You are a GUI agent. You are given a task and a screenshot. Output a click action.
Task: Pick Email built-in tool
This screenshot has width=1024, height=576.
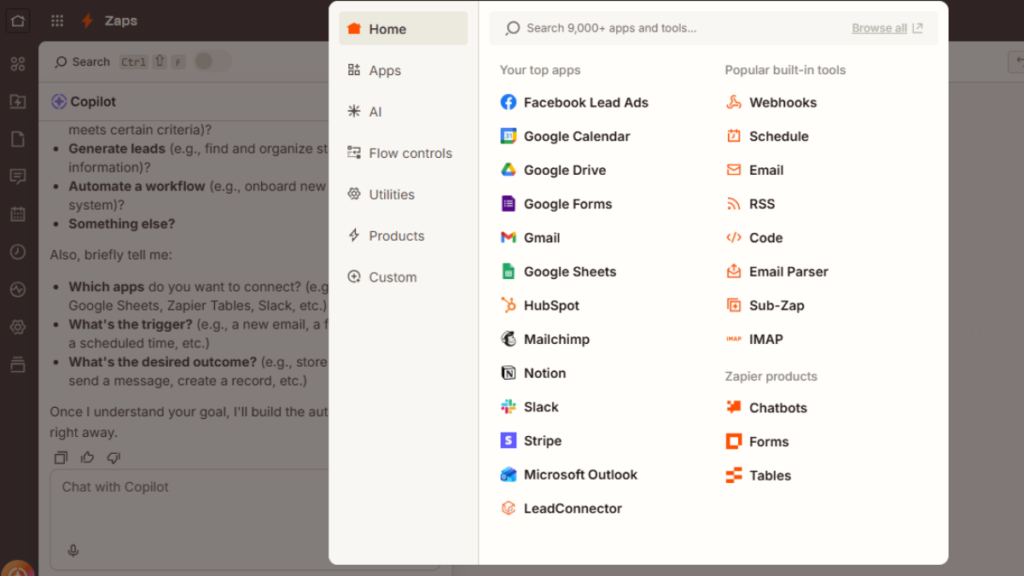pos(754,170)
